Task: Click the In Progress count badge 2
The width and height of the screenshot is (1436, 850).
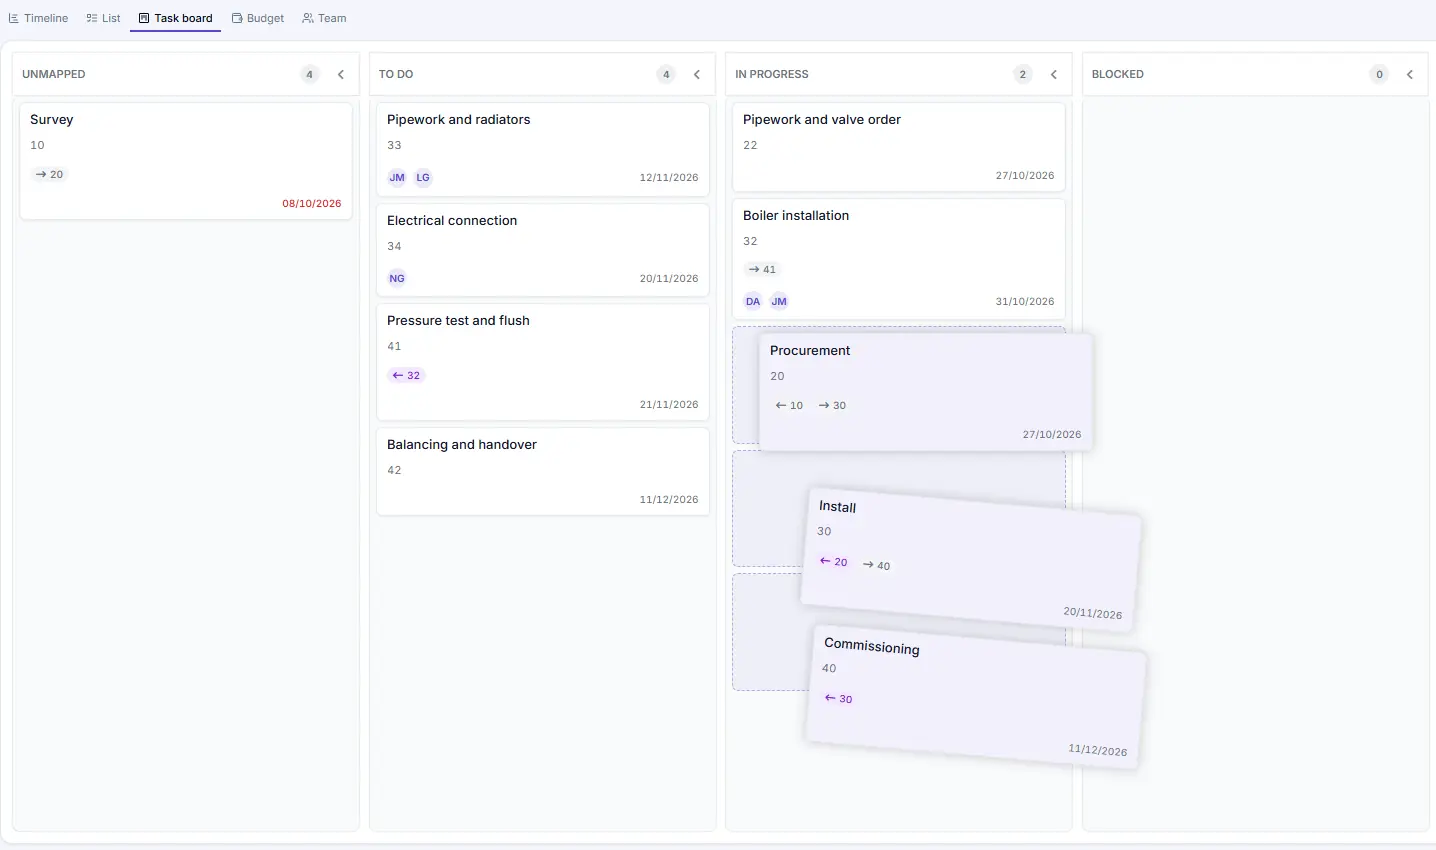Action: 1022,74
